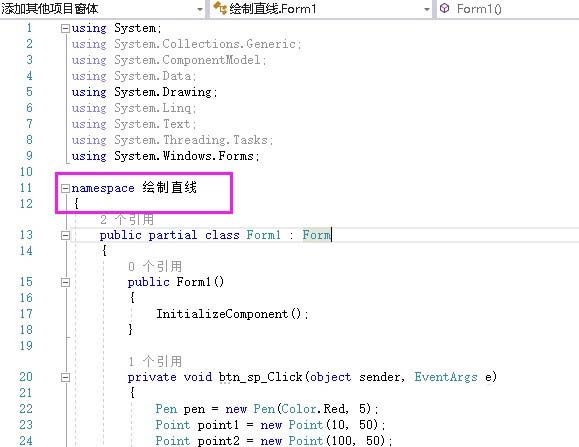Click 'System.Threading.Tasks' on line 8

(191, 140)
